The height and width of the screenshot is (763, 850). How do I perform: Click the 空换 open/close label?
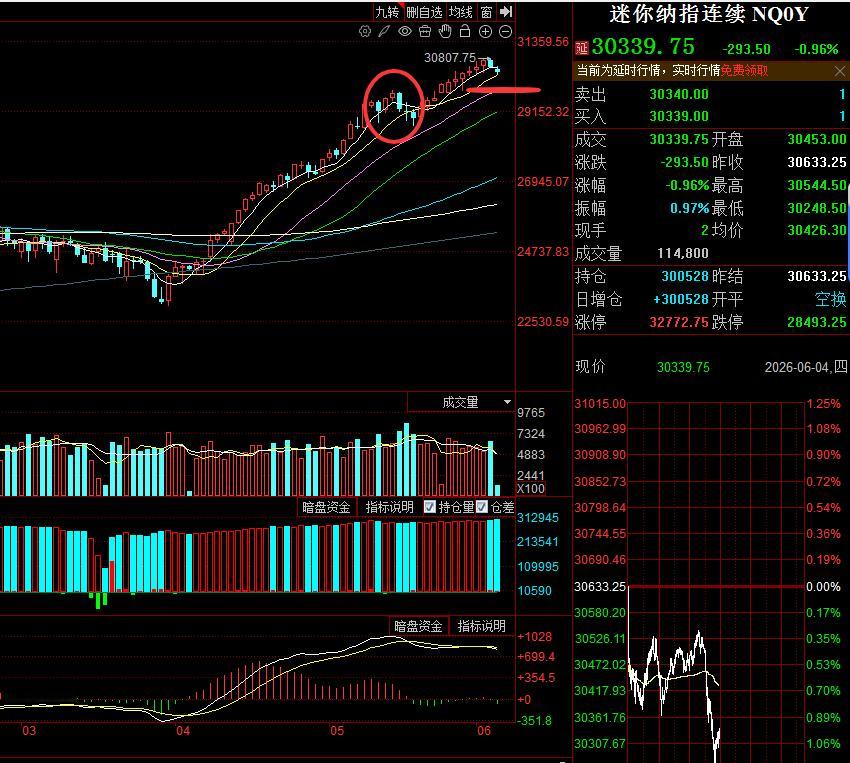point(830,299)
